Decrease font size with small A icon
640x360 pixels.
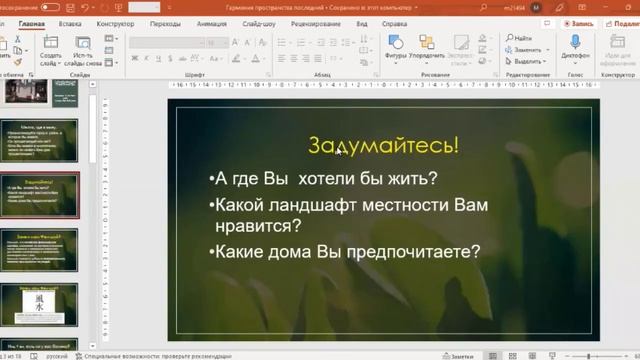click(247, 42)
